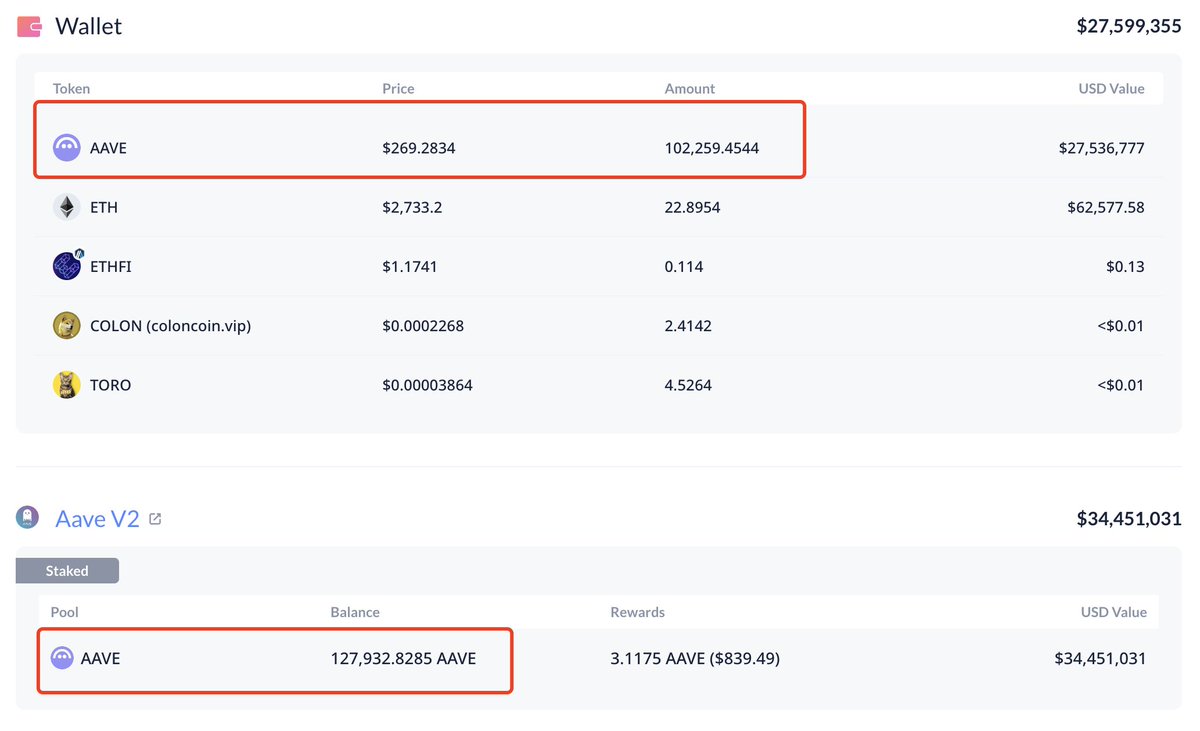The height and width of the screenshot is (731, 1200).
Task: Click the Wallet USD Value column header
Action: coord(1111,89)
